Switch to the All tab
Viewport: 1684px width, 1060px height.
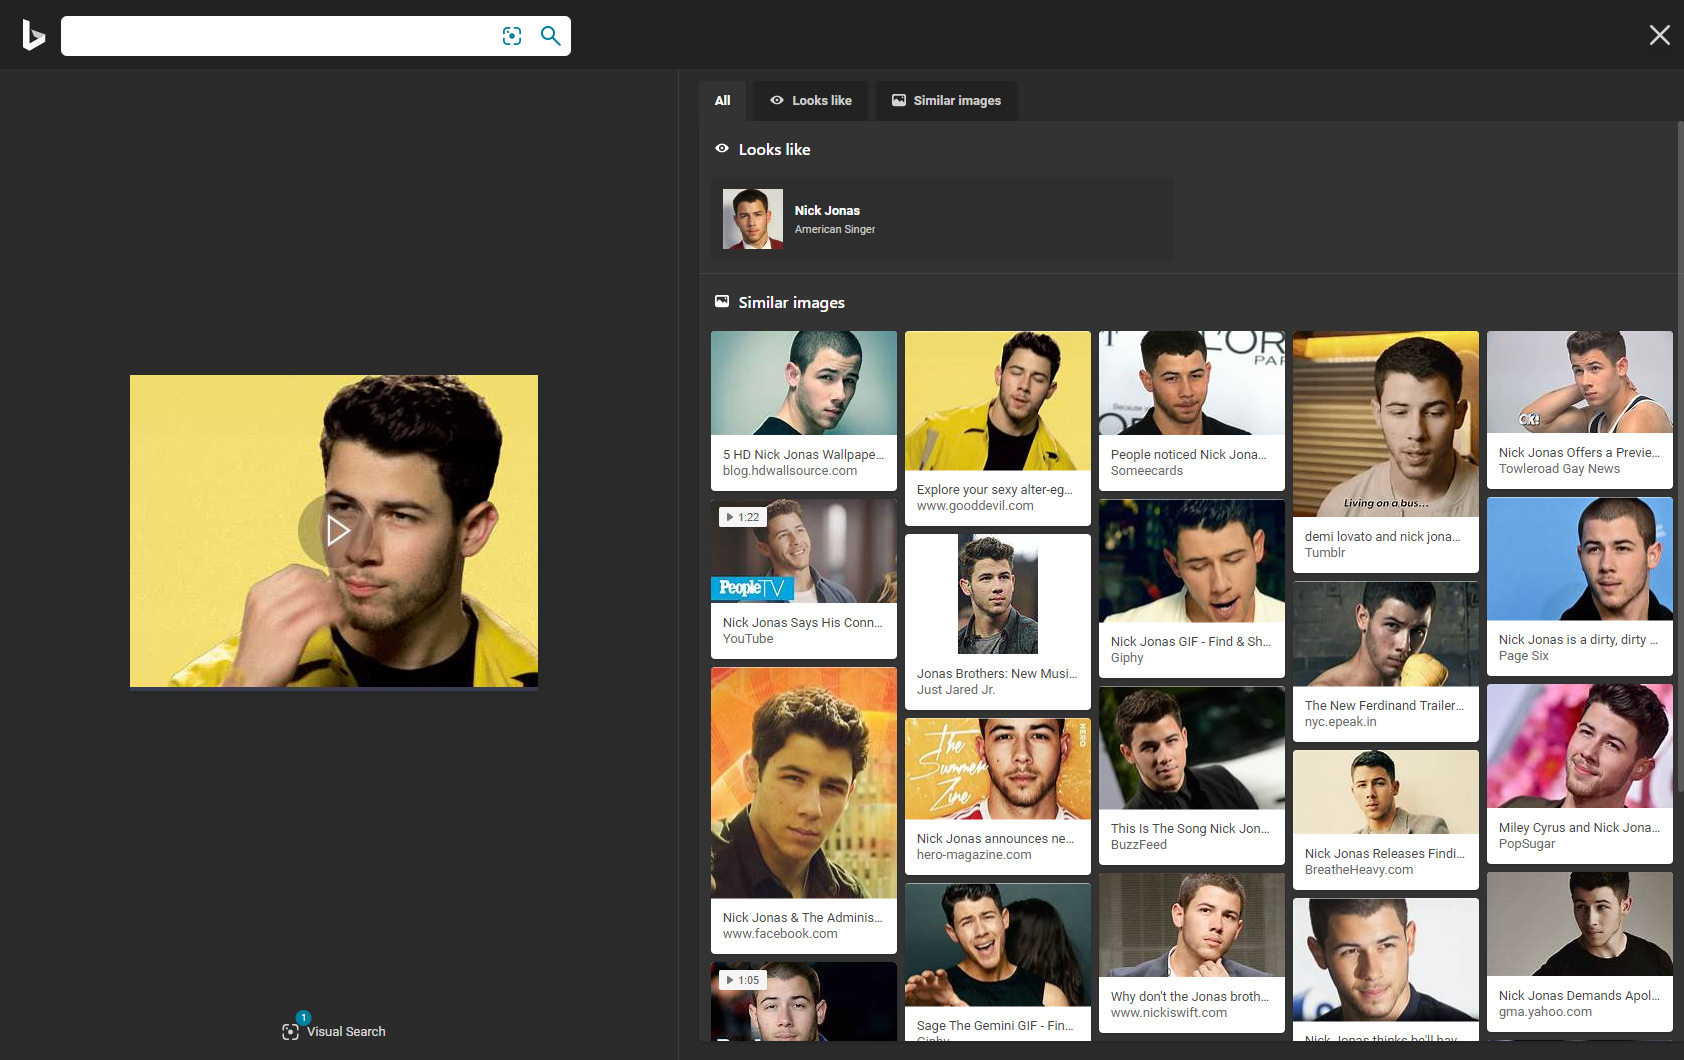[x=722, y=101]
